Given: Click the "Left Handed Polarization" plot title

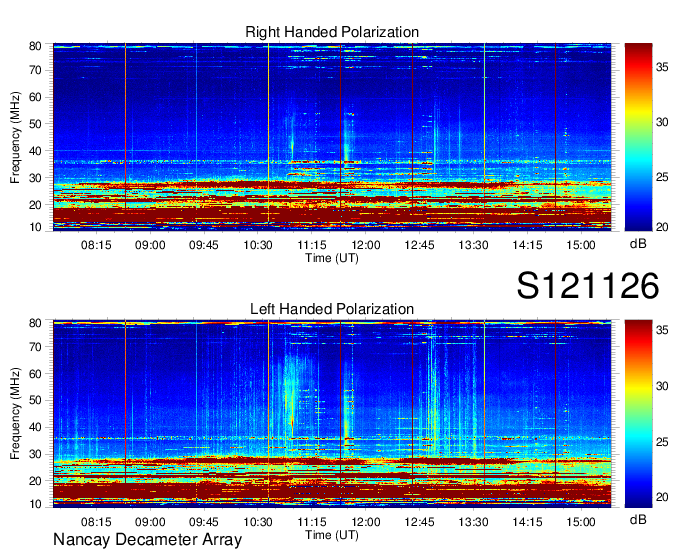Looking at the screenshot, I should 332,309.
